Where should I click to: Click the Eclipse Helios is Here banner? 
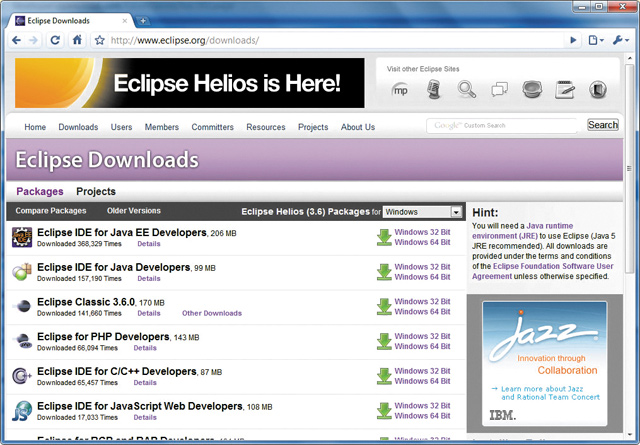click(x=190, y=83)
